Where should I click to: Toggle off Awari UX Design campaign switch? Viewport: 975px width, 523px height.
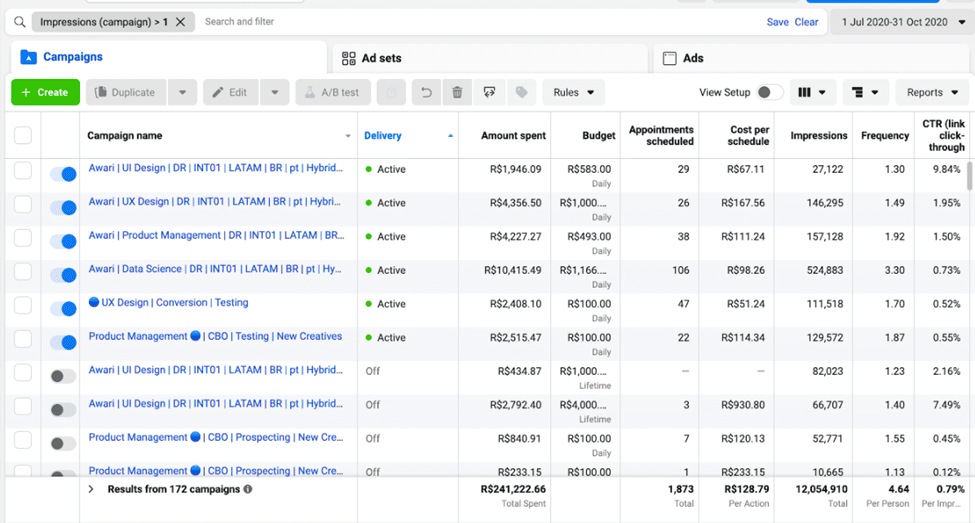pos(63,208)
